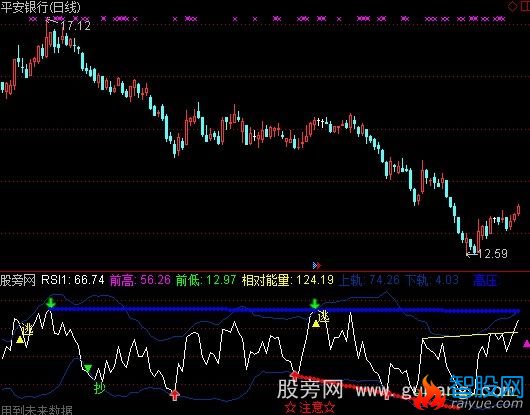Click the 前低: 12.97 value
530x415 pixels.
click(x=206, y=280)
